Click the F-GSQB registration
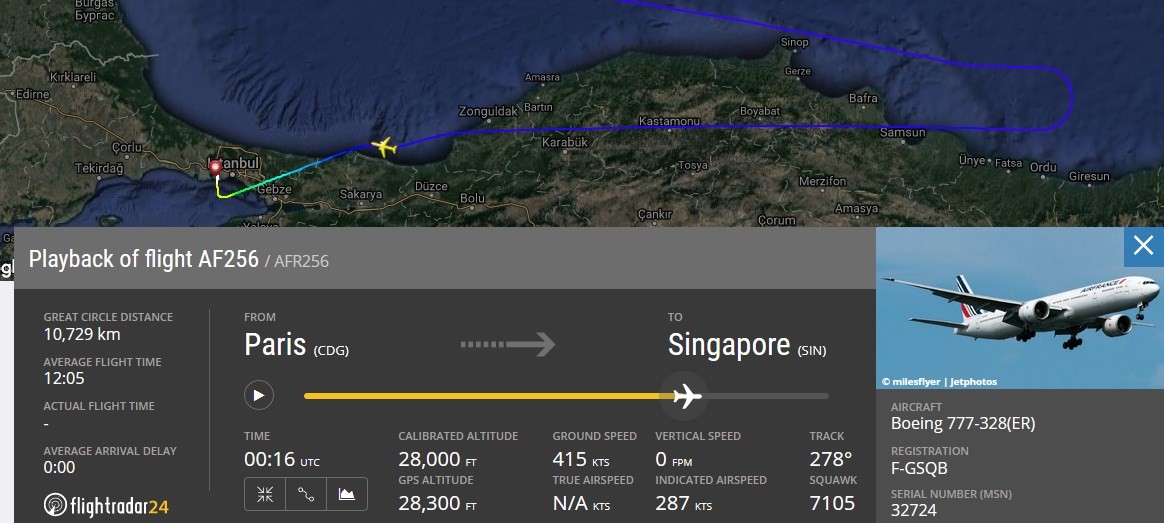1164x523 pixels. pyautogui.click(x=919, y=468)
